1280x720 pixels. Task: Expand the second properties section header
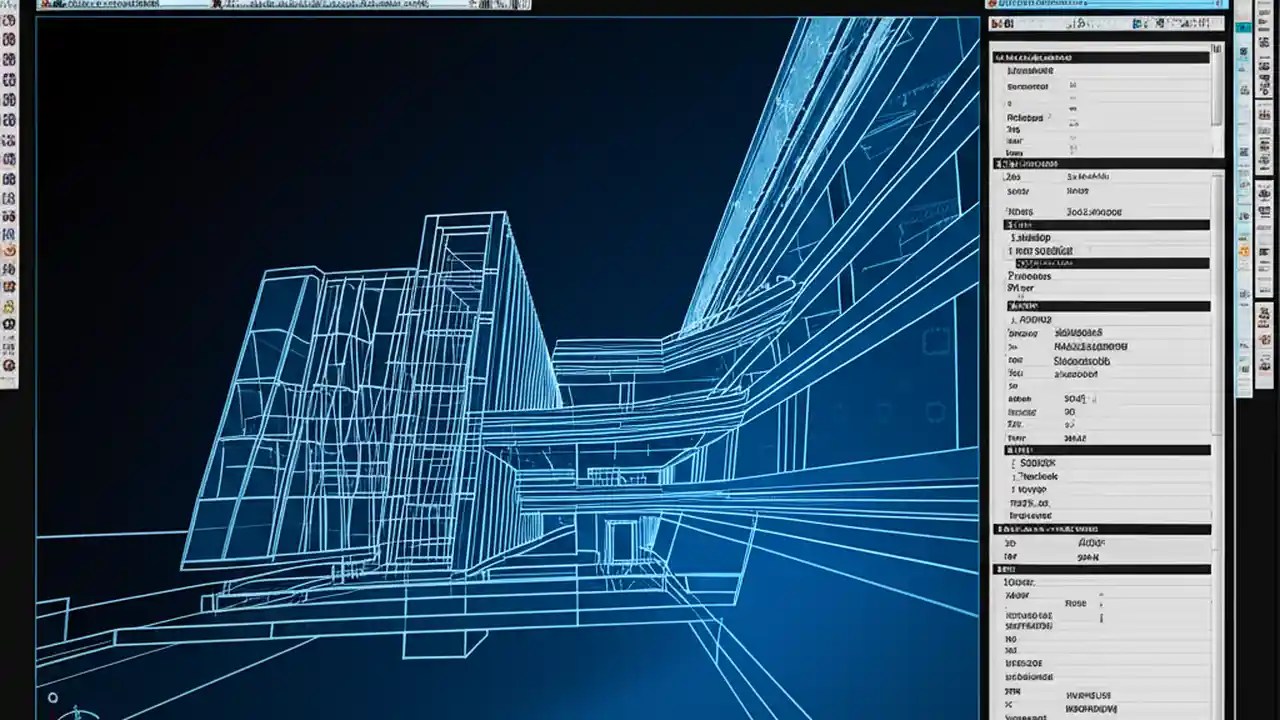tap(1100, 163)
